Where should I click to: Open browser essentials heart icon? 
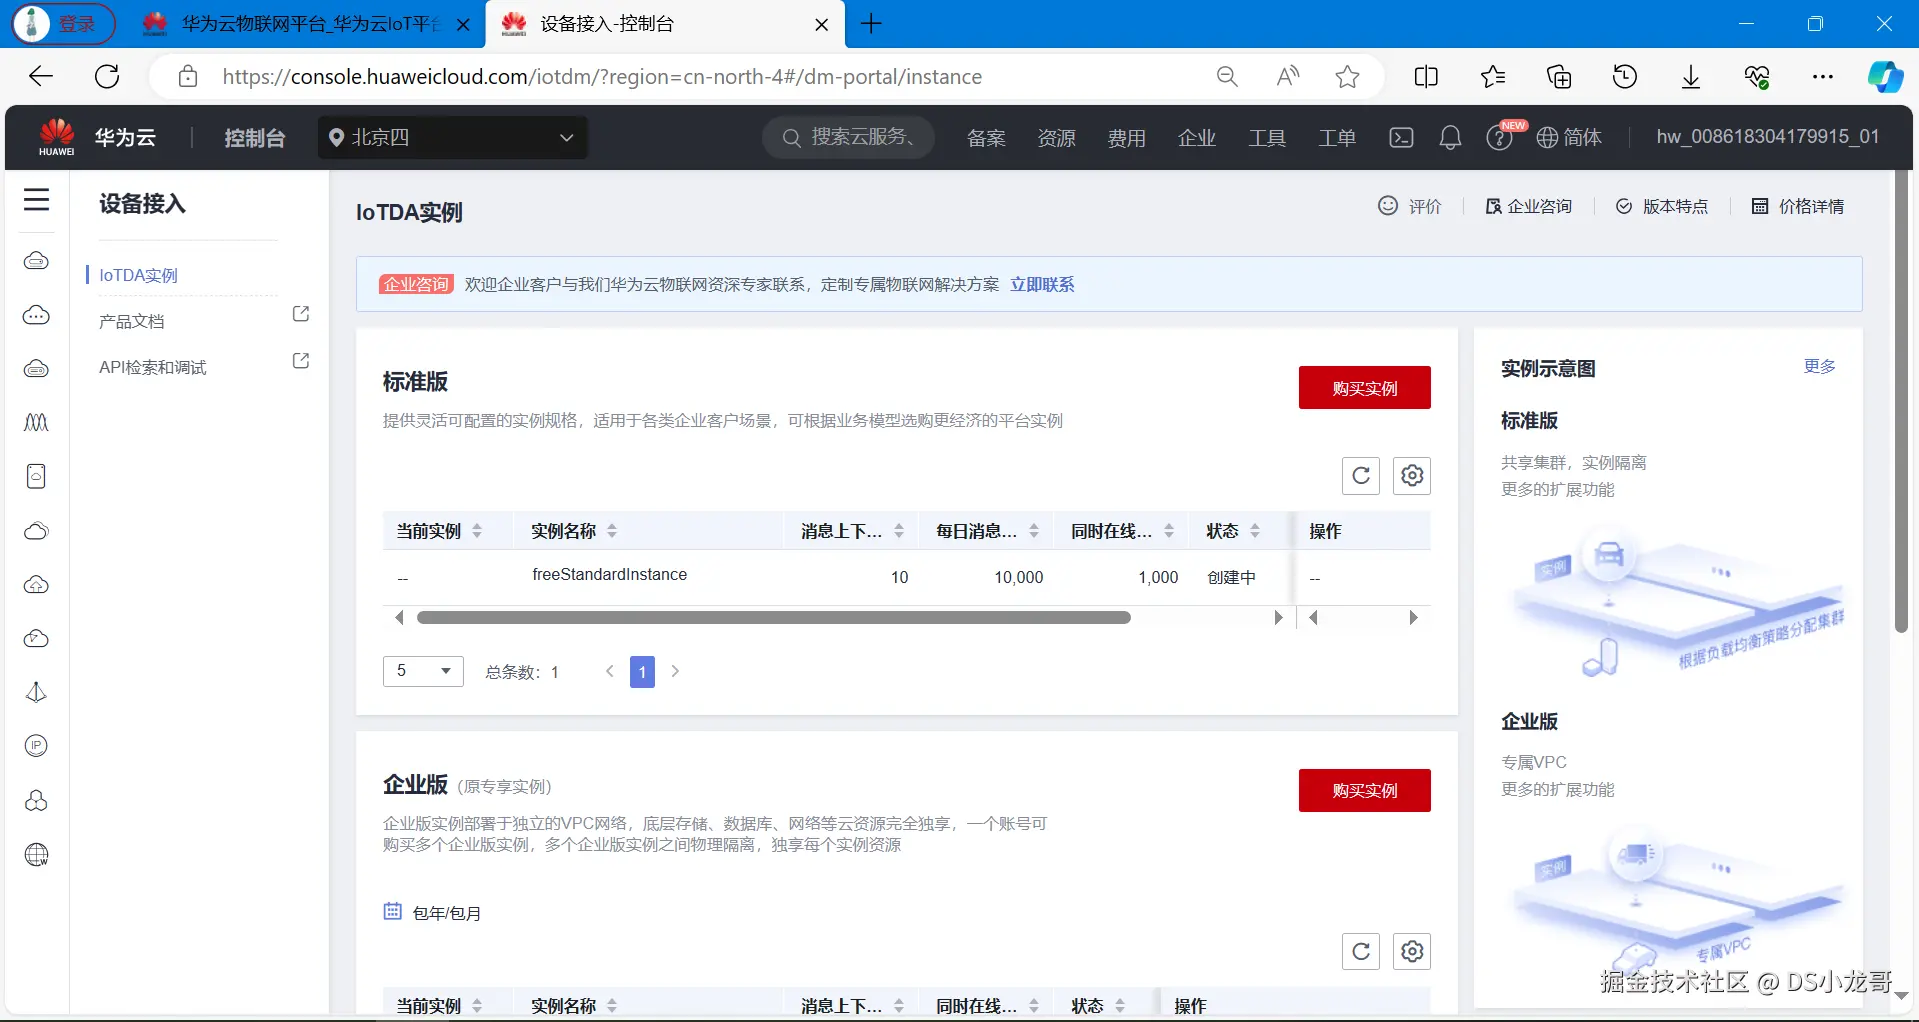tap(1757, 77)
